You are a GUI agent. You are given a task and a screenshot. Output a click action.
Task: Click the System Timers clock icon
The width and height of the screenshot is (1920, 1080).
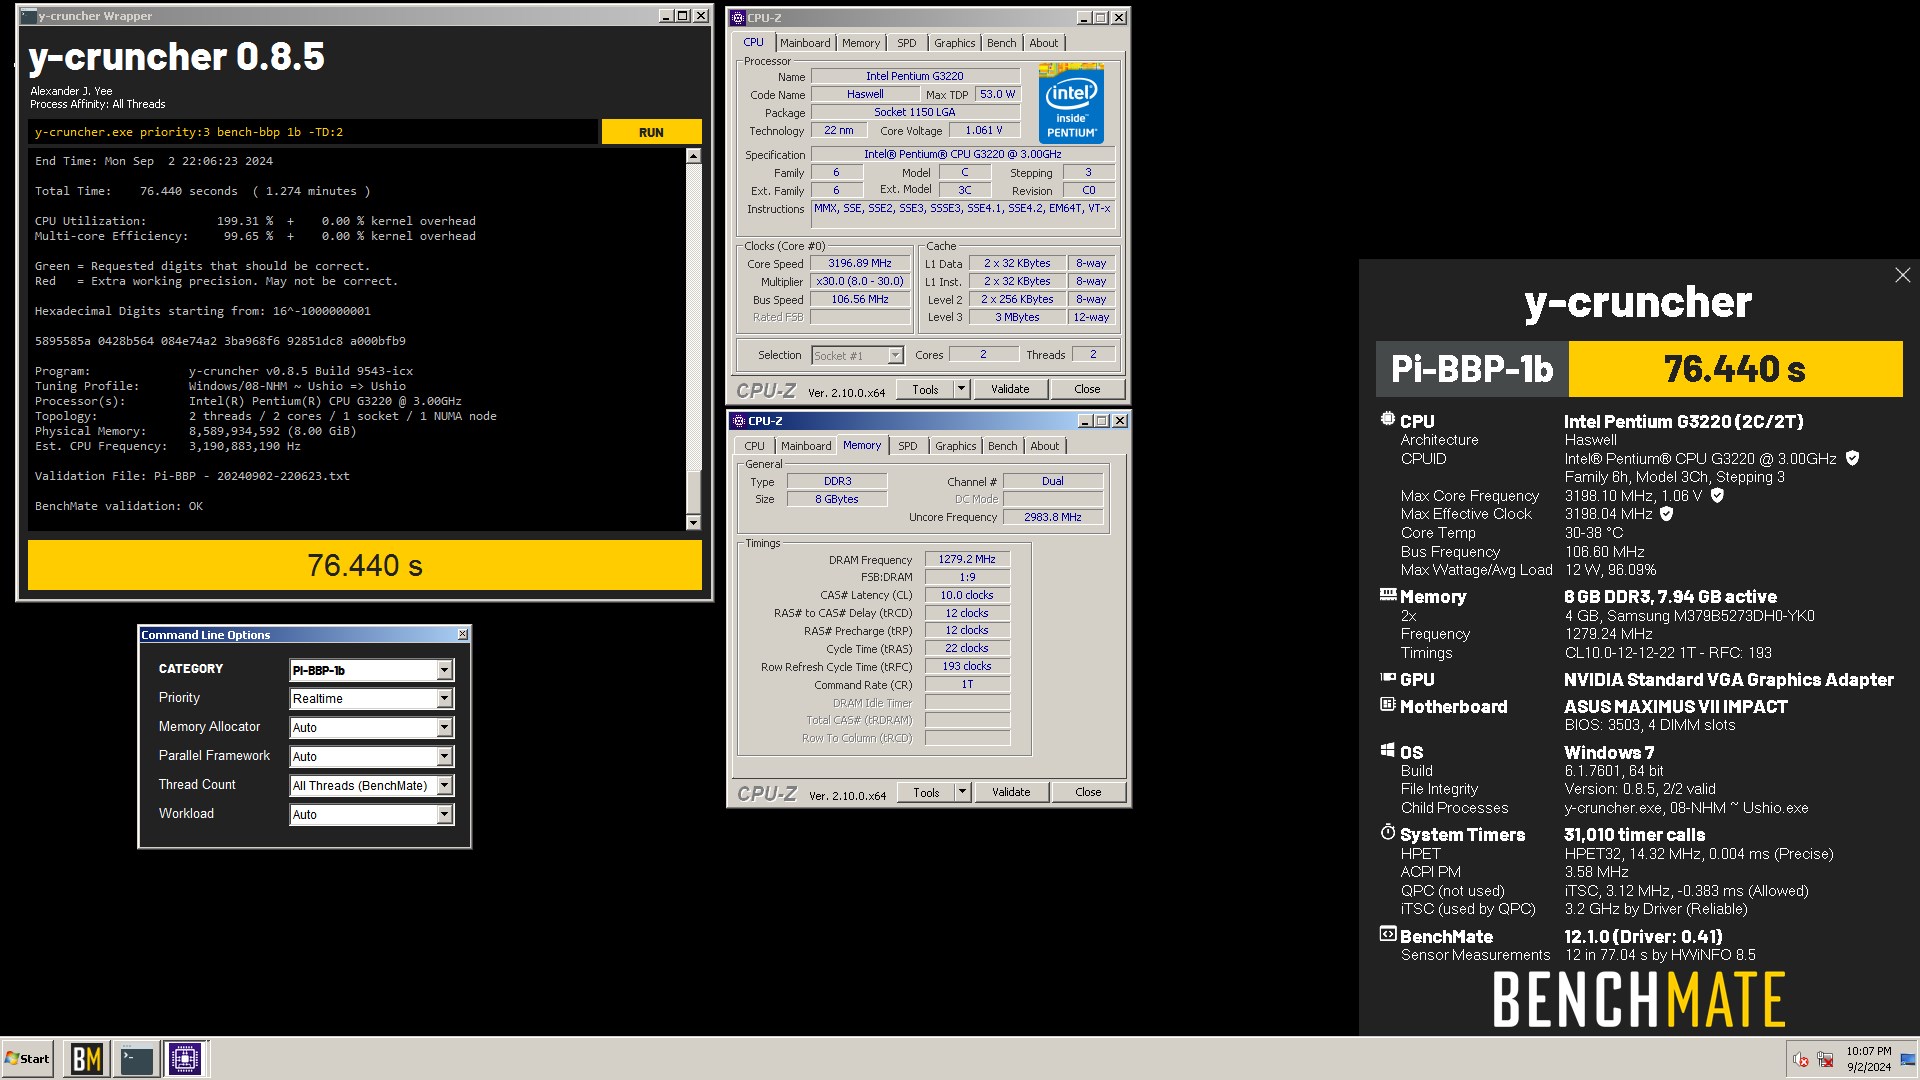point(1387,833)
